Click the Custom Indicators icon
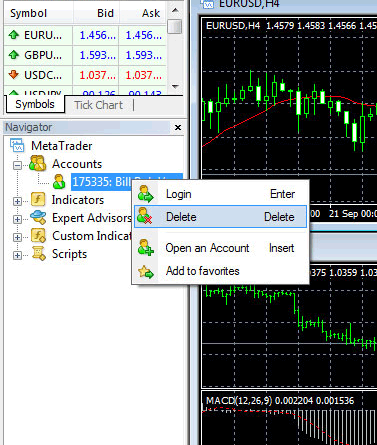Screen dimensions: 377x445 click(38, 235)
